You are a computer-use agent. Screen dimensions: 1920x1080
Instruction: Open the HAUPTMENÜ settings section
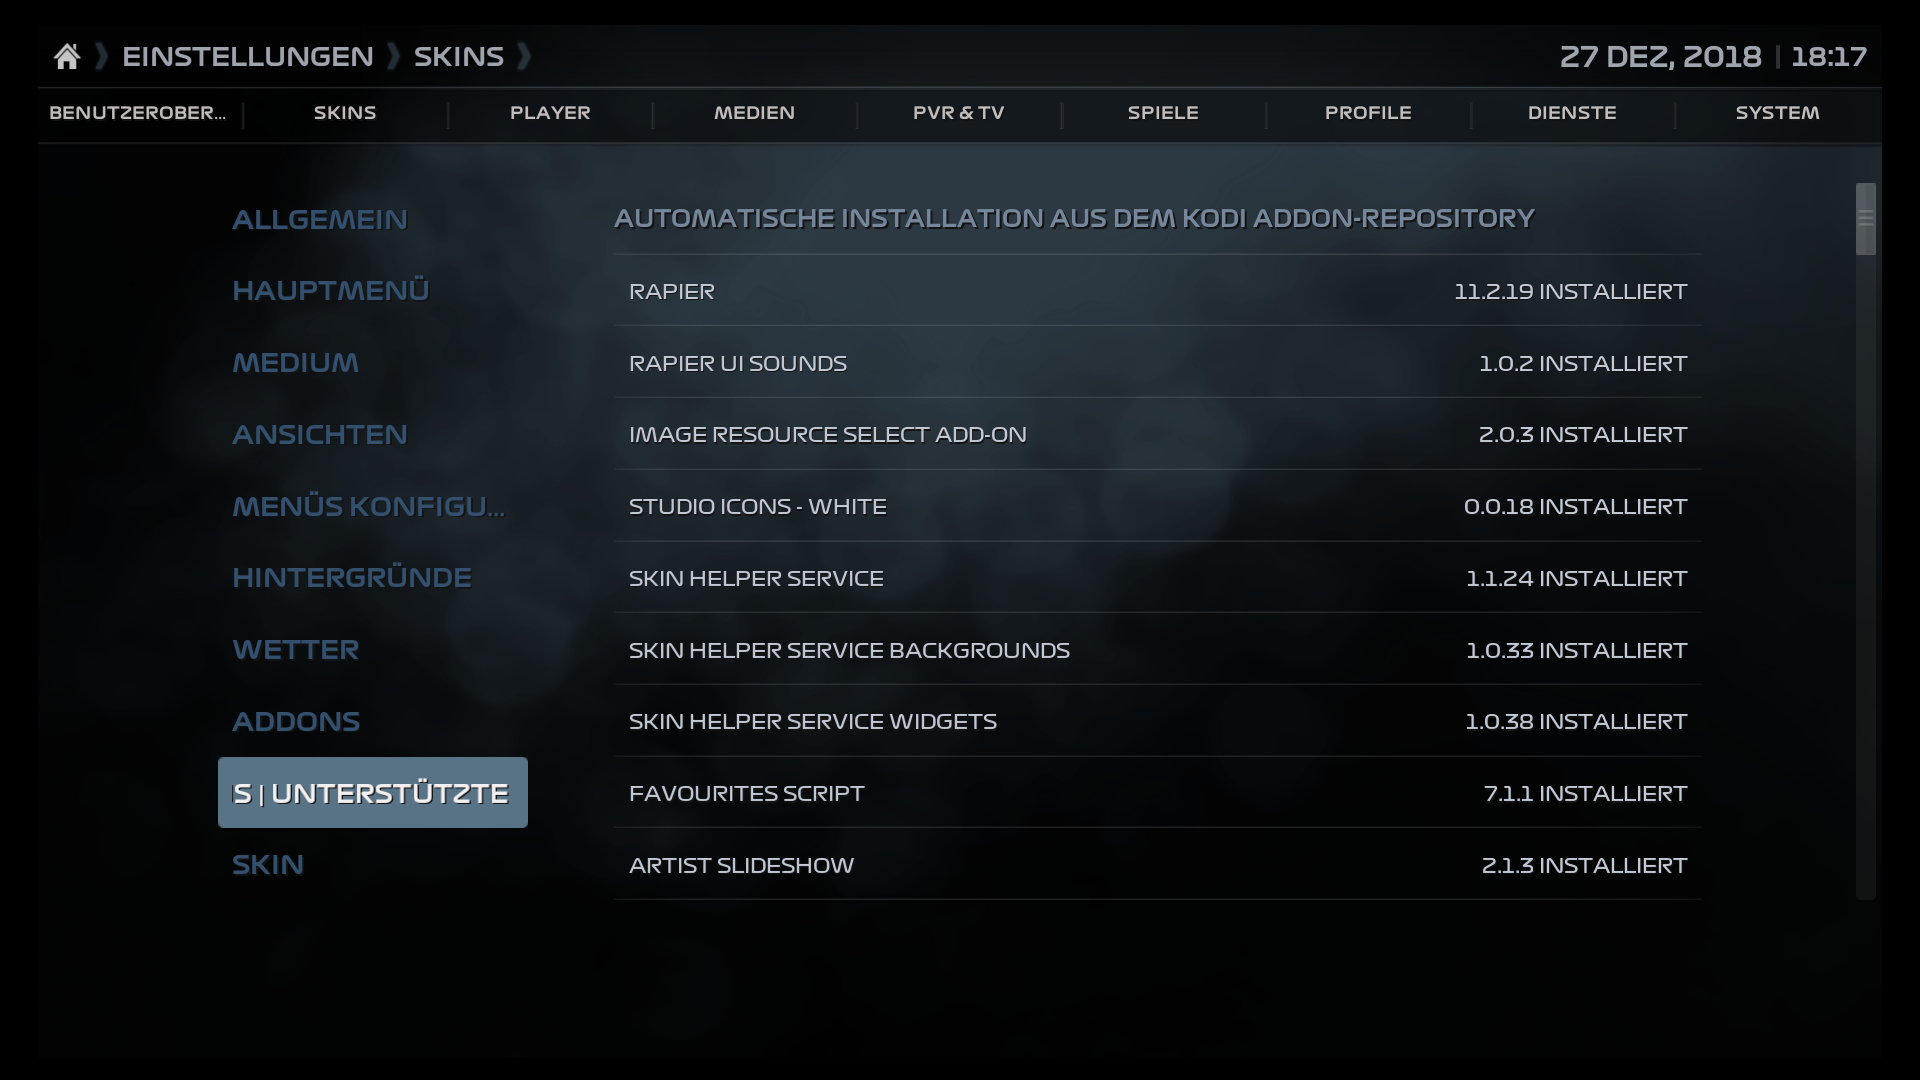coord(330,290)
